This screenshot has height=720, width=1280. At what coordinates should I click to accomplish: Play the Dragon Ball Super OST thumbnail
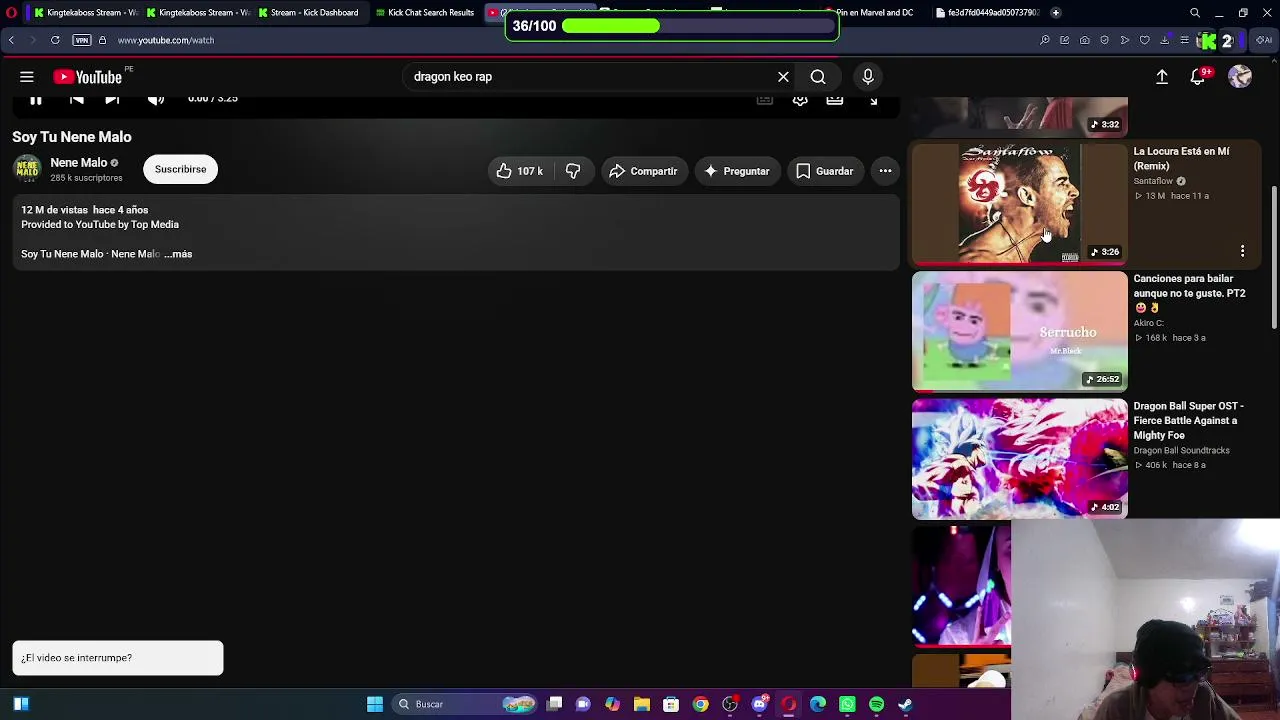[1019, 459]
